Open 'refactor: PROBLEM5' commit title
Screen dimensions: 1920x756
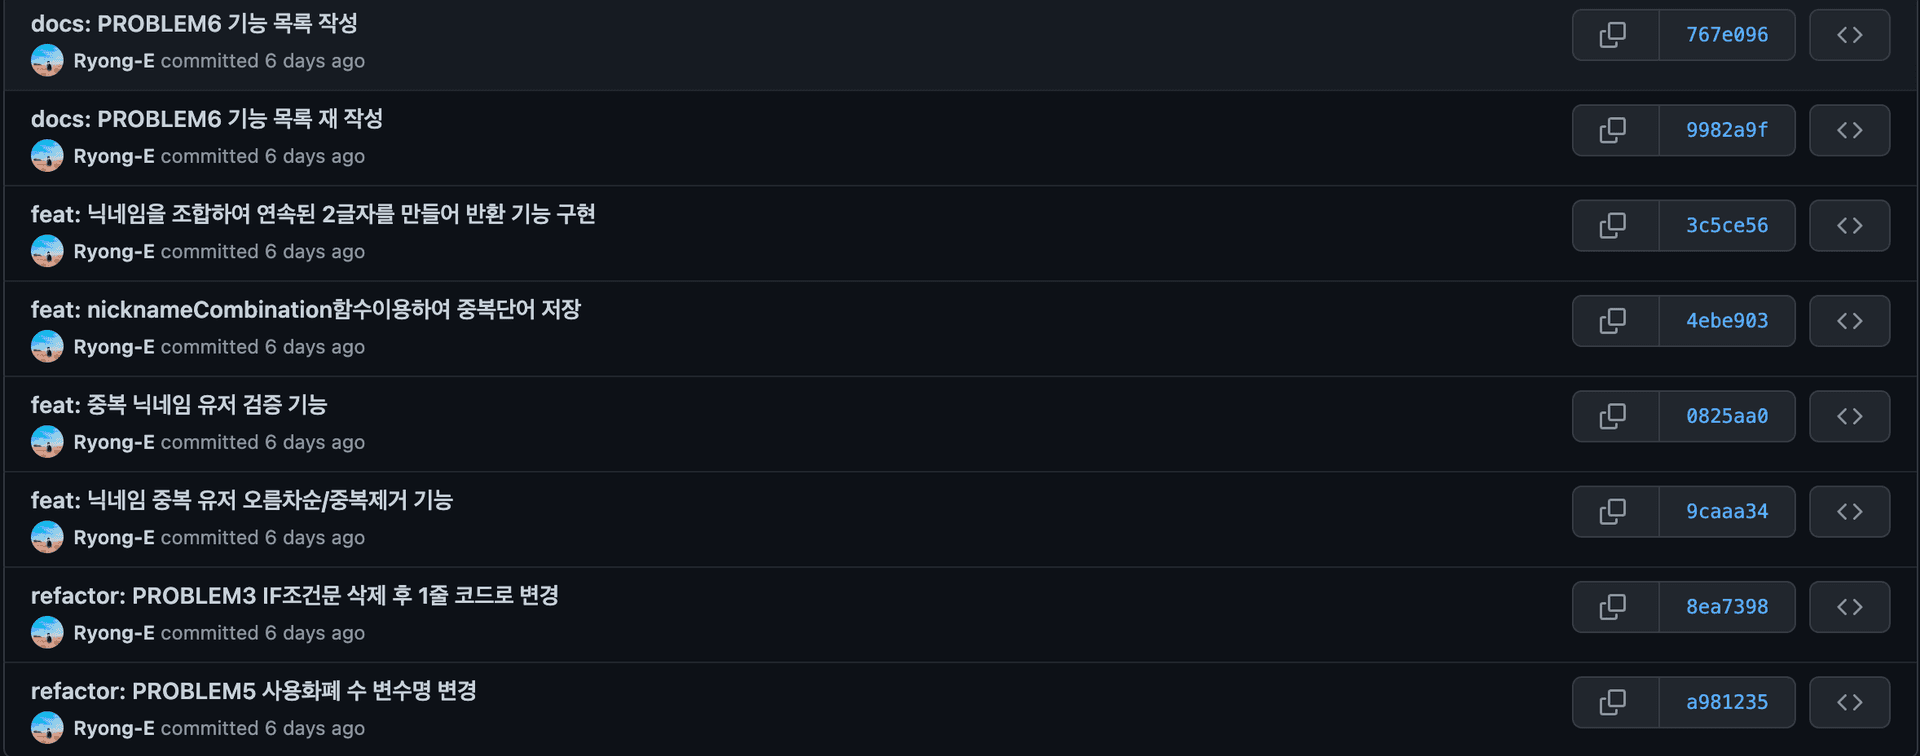click(253, 691)
